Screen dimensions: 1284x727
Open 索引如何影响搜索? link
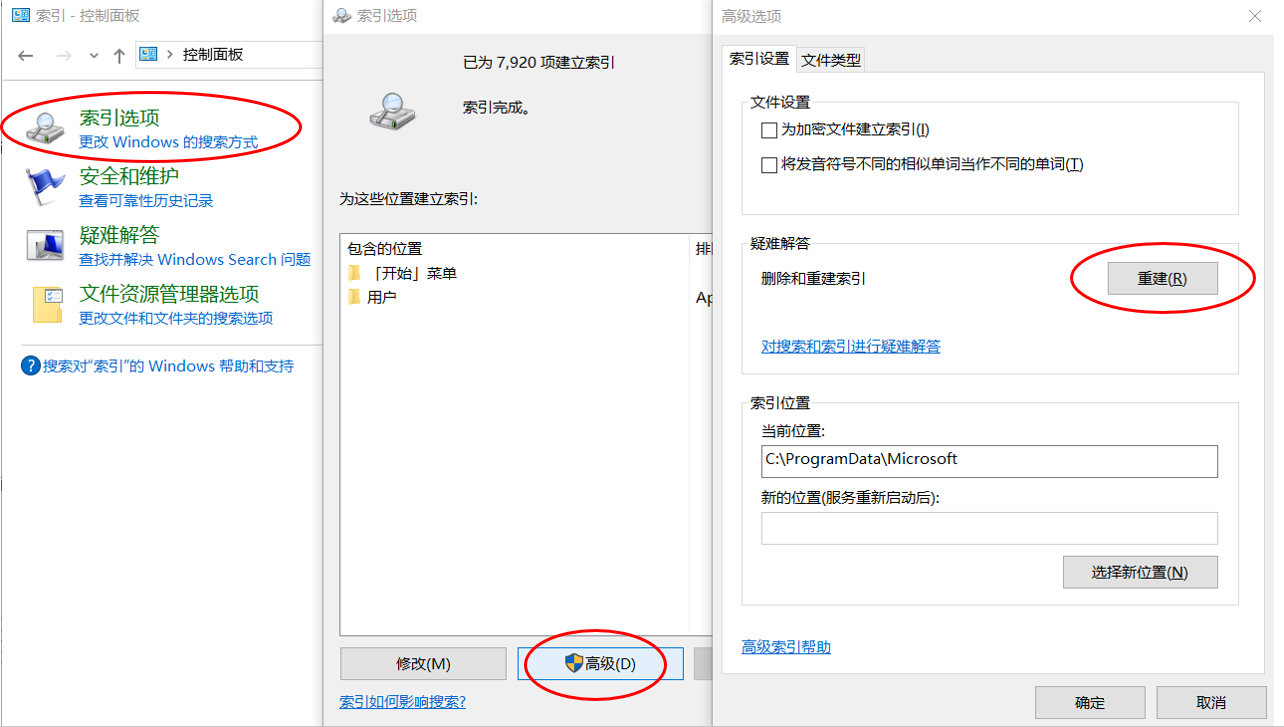point(403,702)
